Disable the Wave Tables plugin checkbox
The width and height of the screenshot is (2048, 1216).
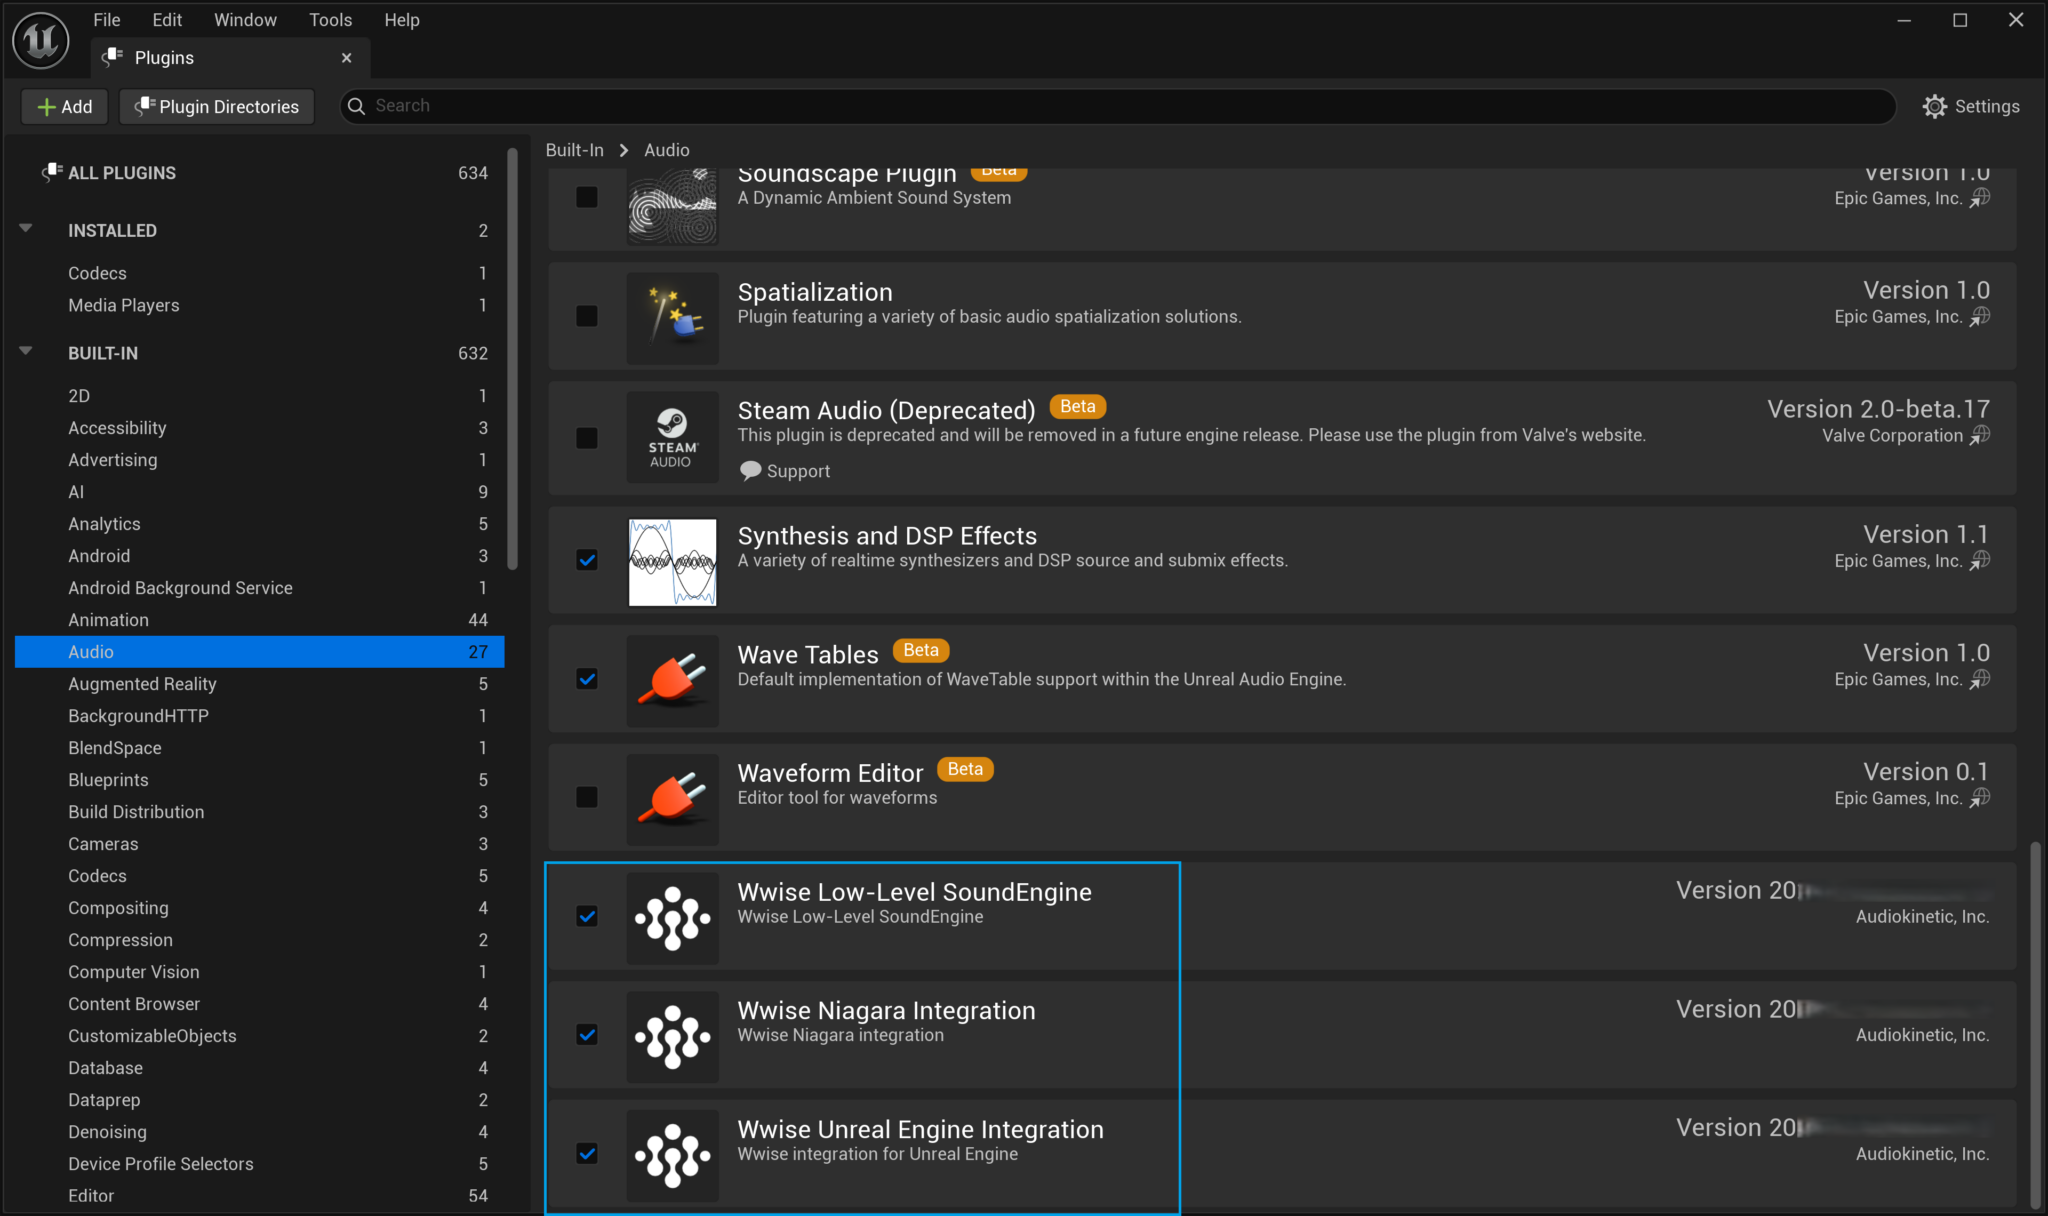[587, 679]
